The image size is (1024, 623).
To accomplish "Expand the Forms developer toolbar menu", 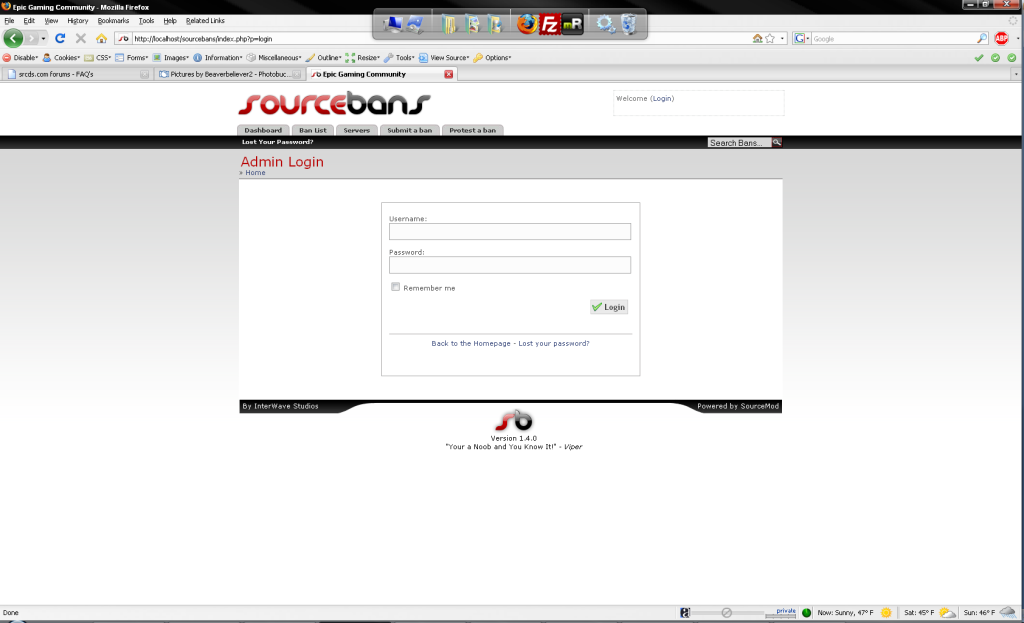I will (x=132, y=57).
